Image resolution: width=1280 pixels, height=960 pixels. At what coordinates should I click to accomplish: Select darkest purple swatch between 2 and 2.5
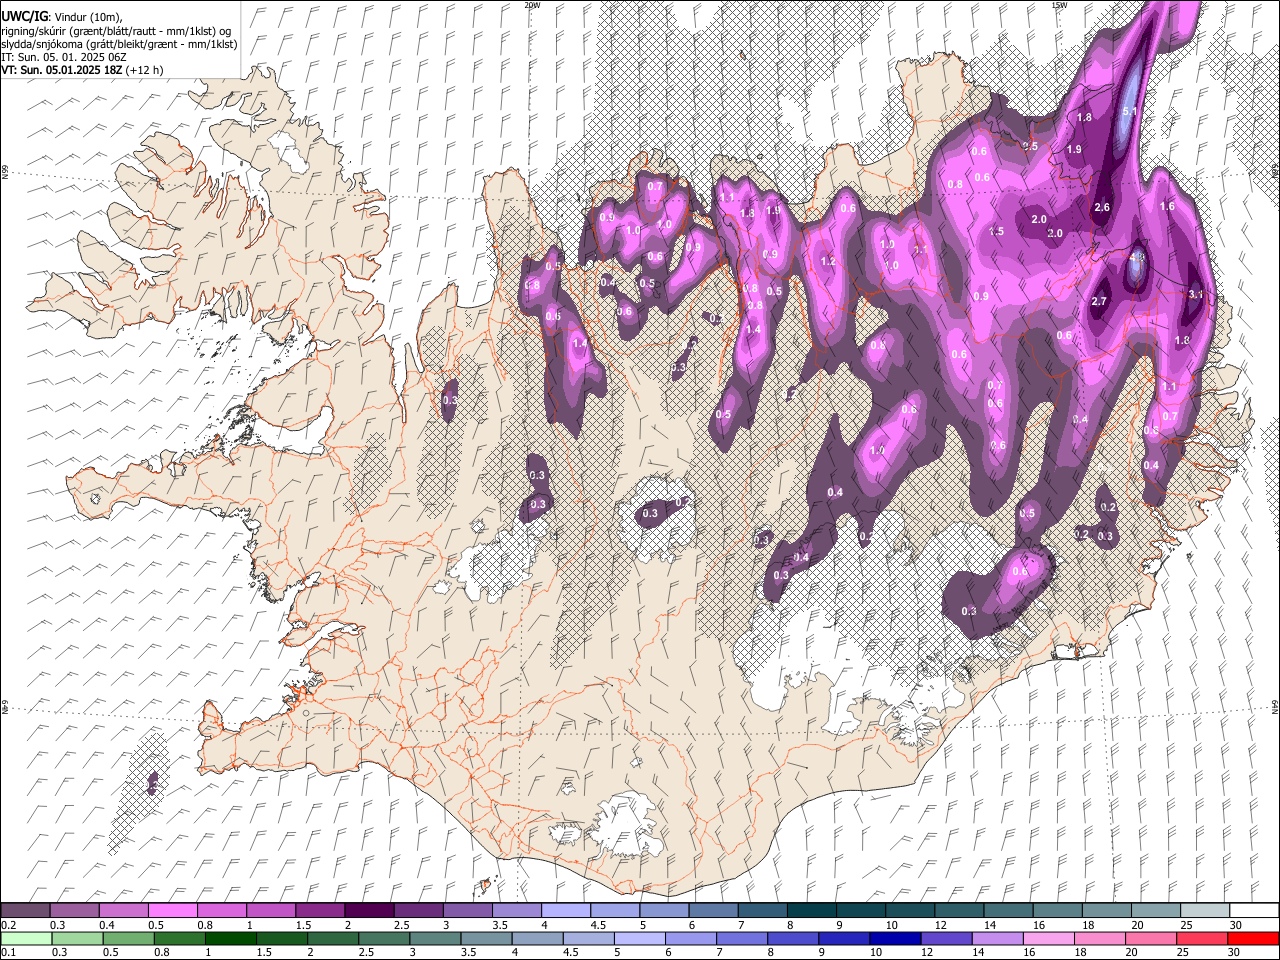click(368, 911)
